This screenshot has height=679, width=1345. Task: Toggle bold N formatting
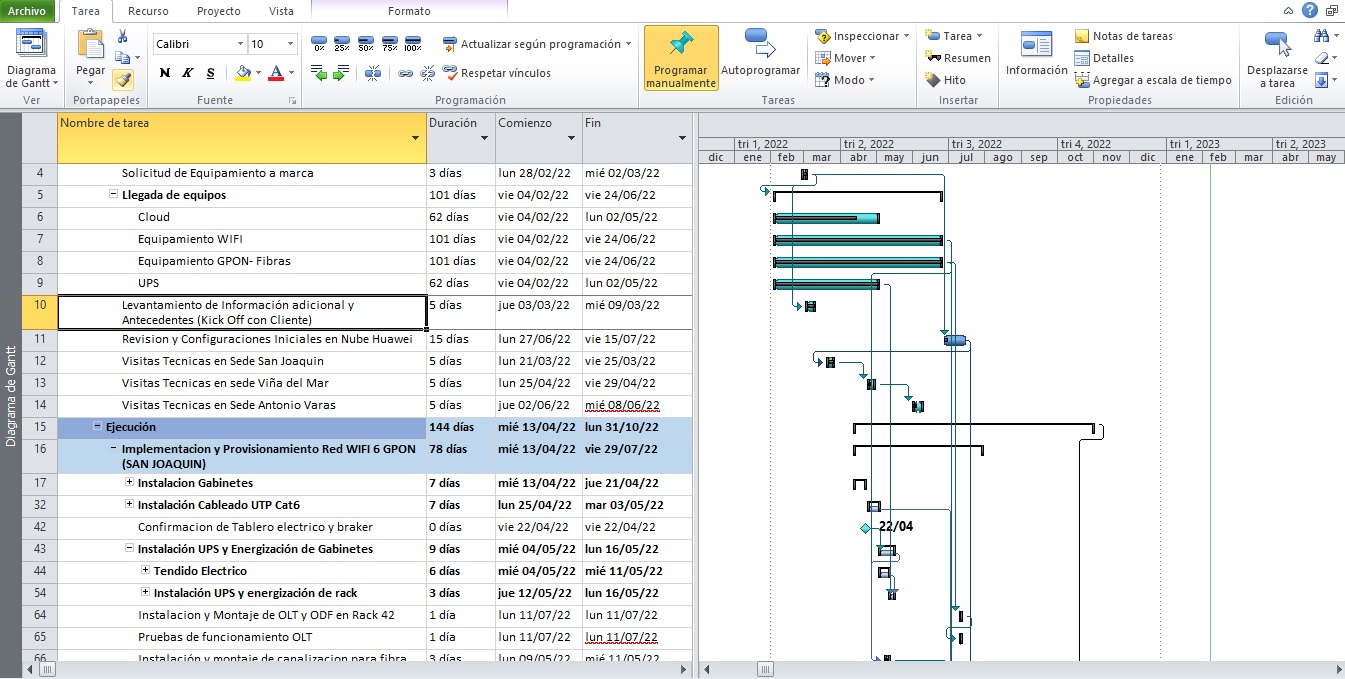pos(164,73)
